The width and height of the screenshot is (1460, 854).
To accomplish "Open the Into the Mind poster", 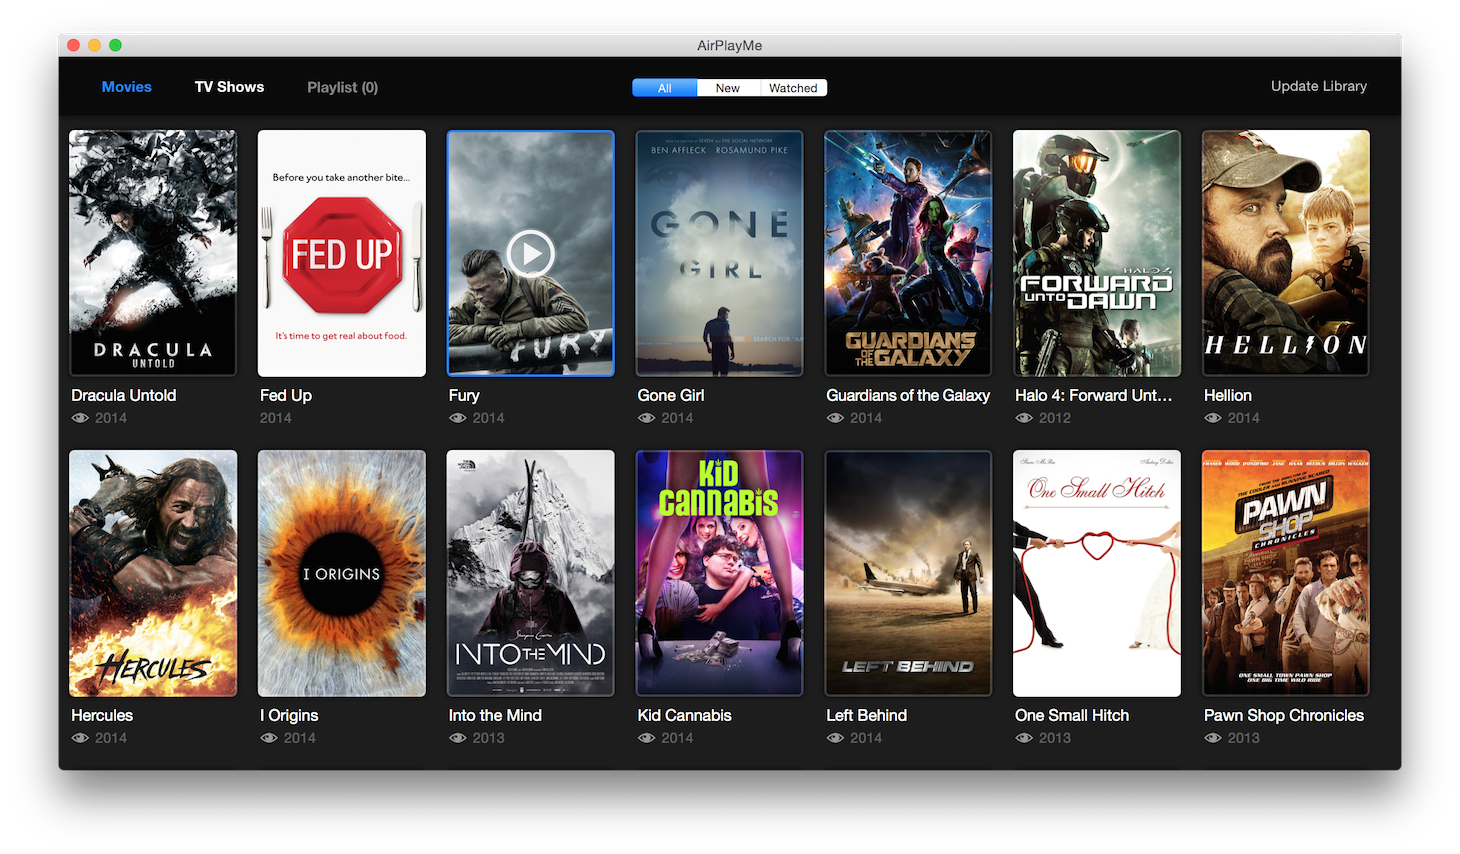I will coord(531,573).
